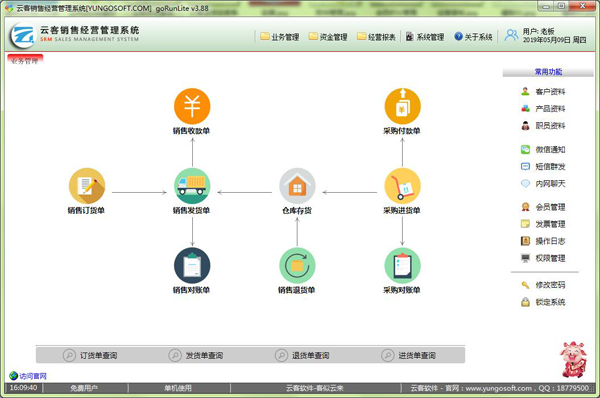
Task: Open the 销售对账单 clipboard icon
Action: click(192, 266)
